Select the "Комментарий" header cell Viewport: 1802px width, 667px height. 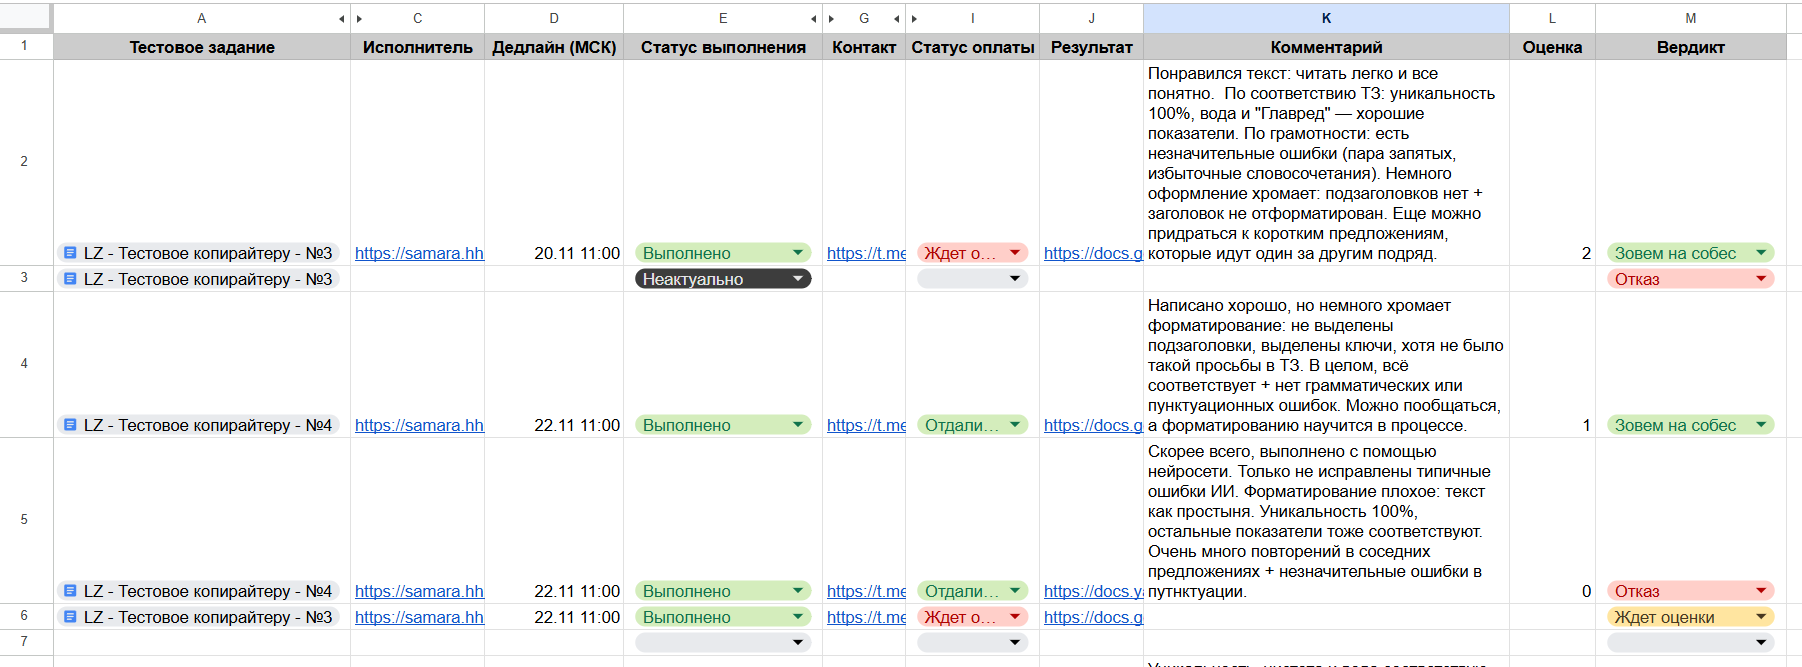coord(1326,47)
